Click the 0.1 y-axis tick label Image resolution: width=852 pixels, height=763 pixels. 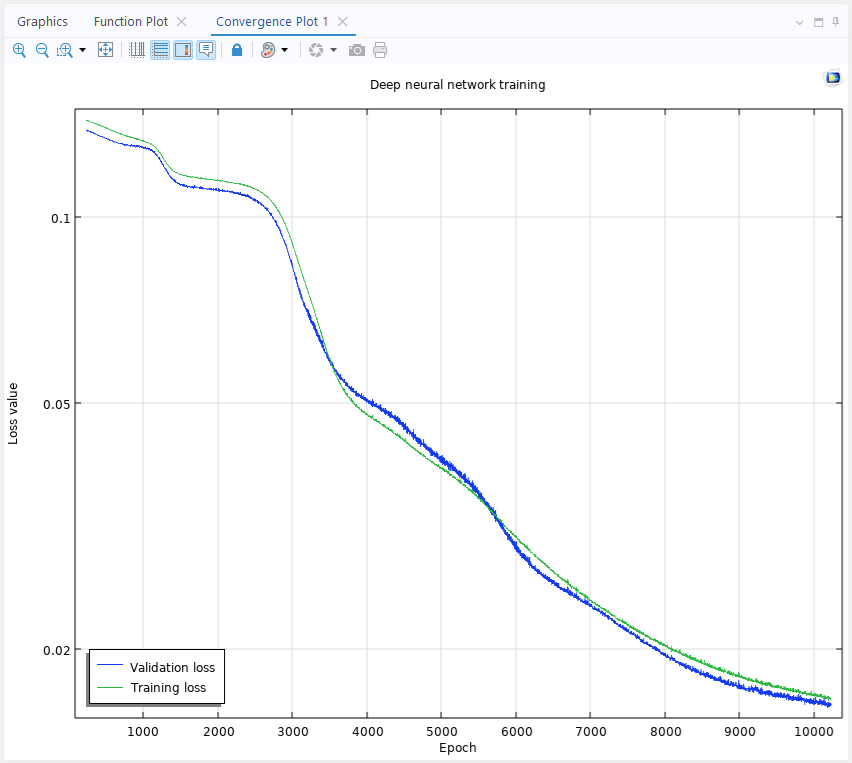60,218
